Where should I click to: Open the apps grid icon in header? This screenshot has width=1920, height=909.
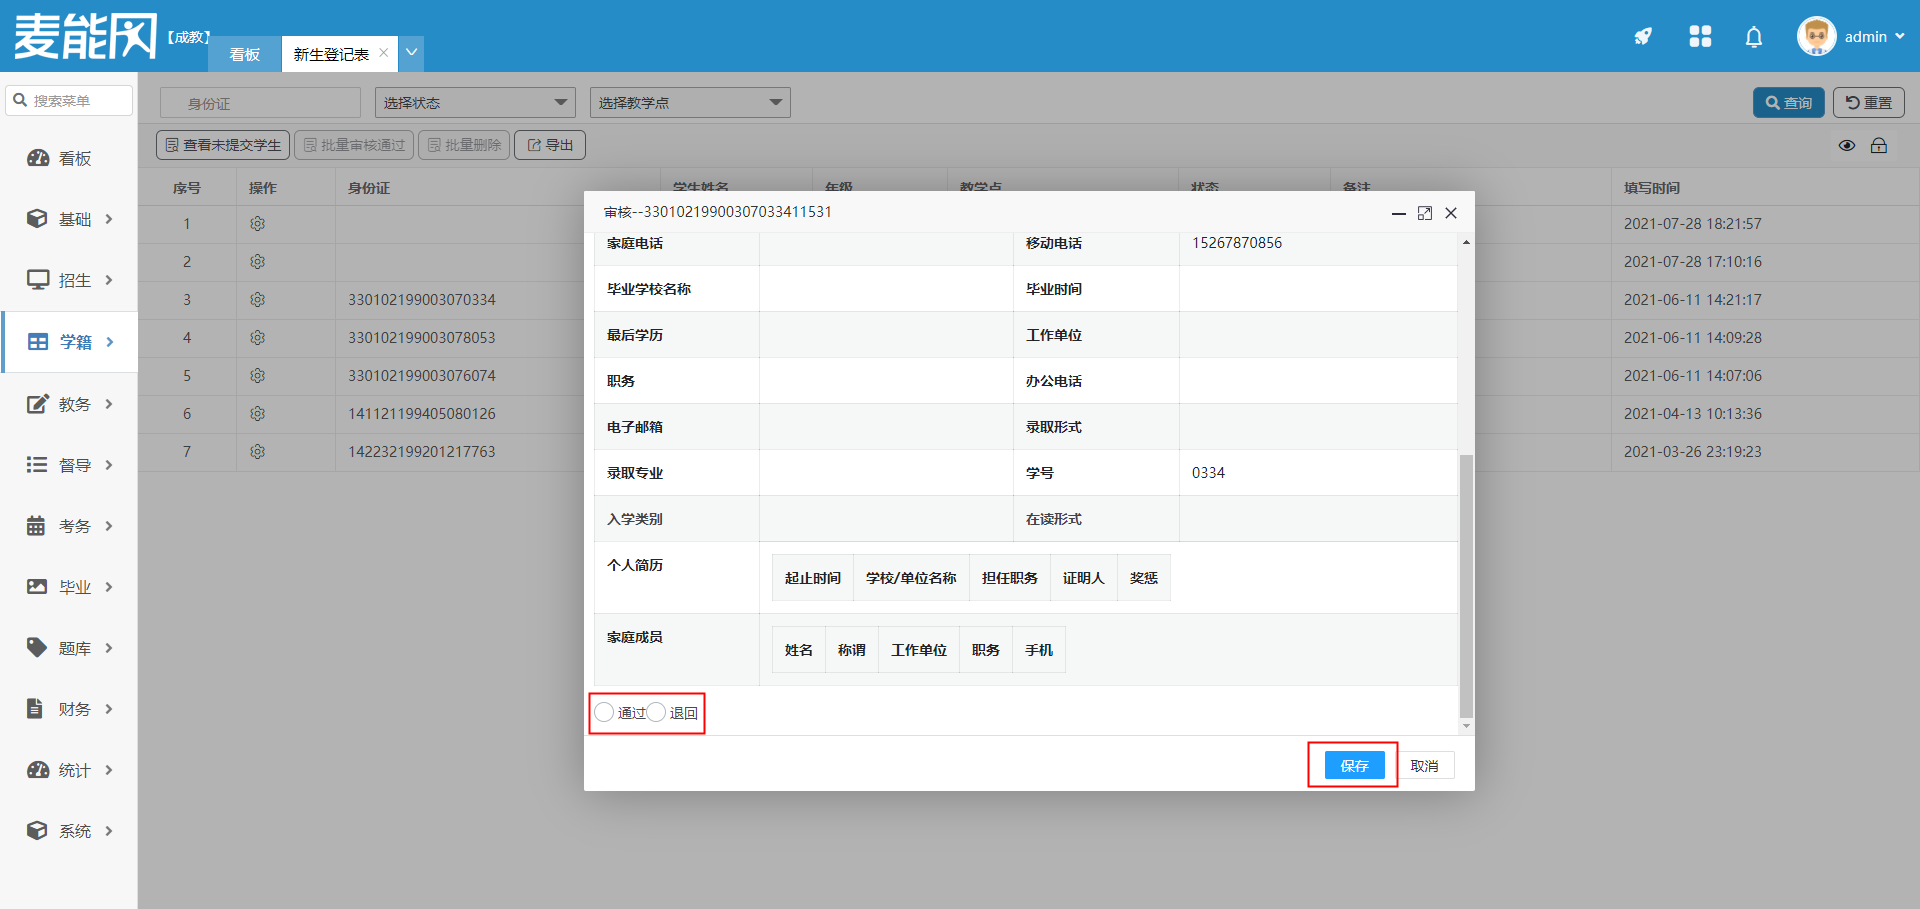(x=1700, y=37)
